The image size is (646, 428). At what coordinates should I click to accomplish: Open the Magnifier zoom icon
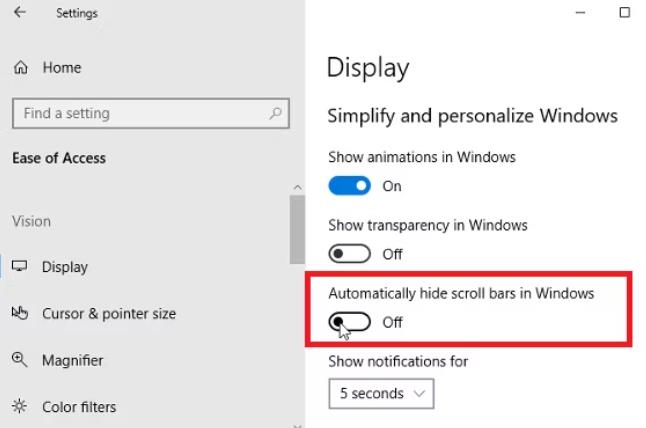pos(19,360)
